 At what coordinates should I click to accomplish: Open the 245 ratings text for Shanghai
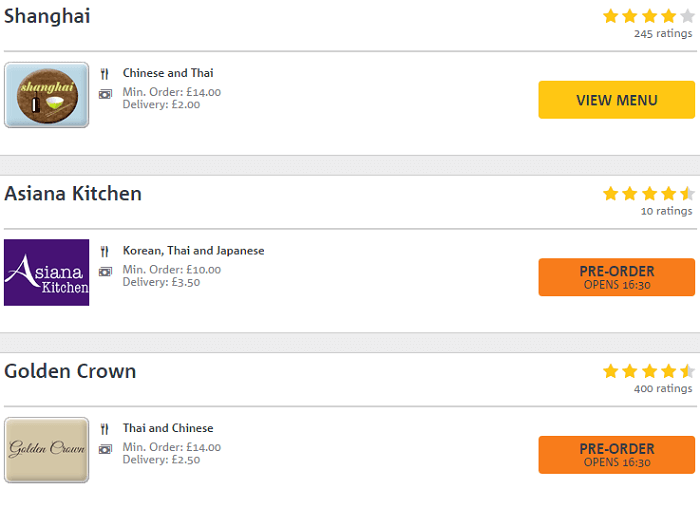663,34
